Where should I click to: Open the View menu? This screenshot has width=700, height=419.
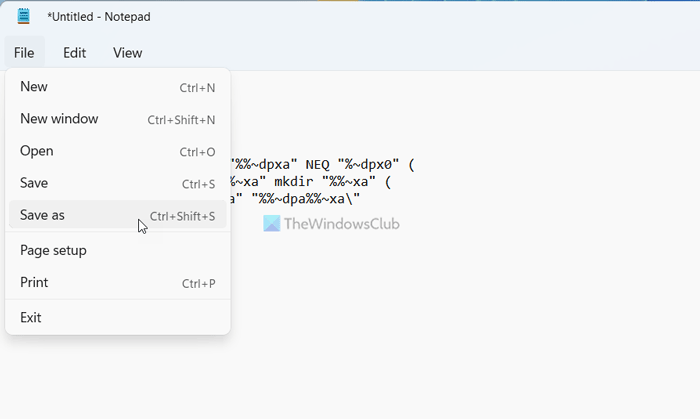tap(127, 53)
